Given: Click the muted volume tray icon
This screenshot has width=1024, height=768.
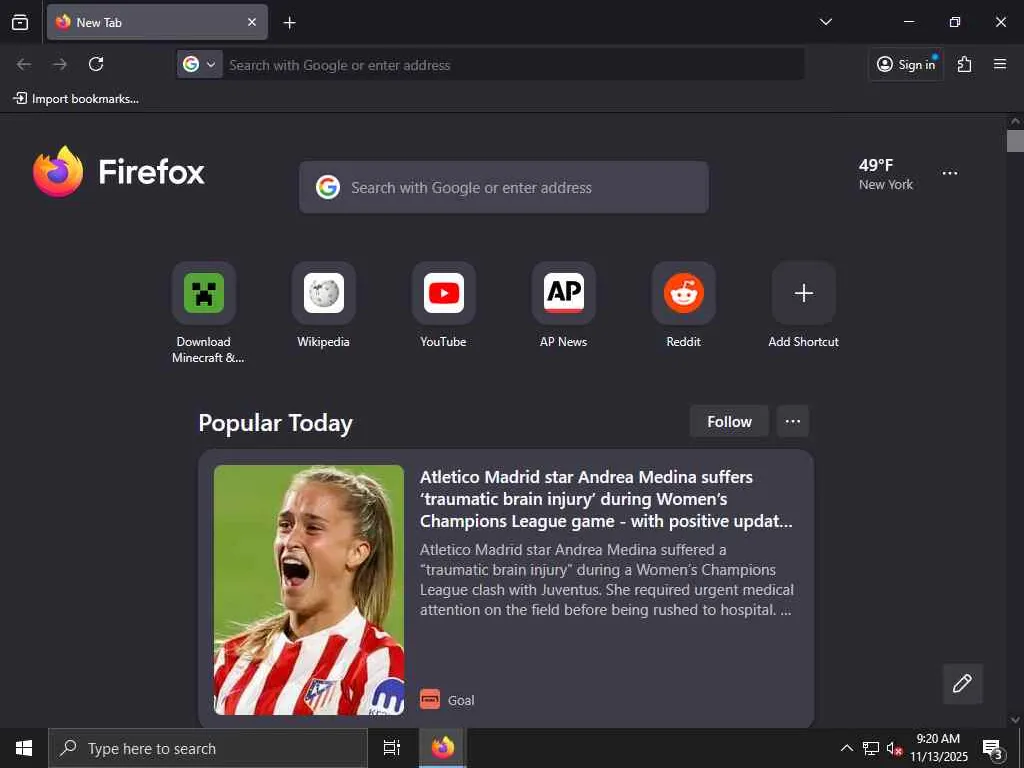Looking at the screenshot, I should point(894,748).
